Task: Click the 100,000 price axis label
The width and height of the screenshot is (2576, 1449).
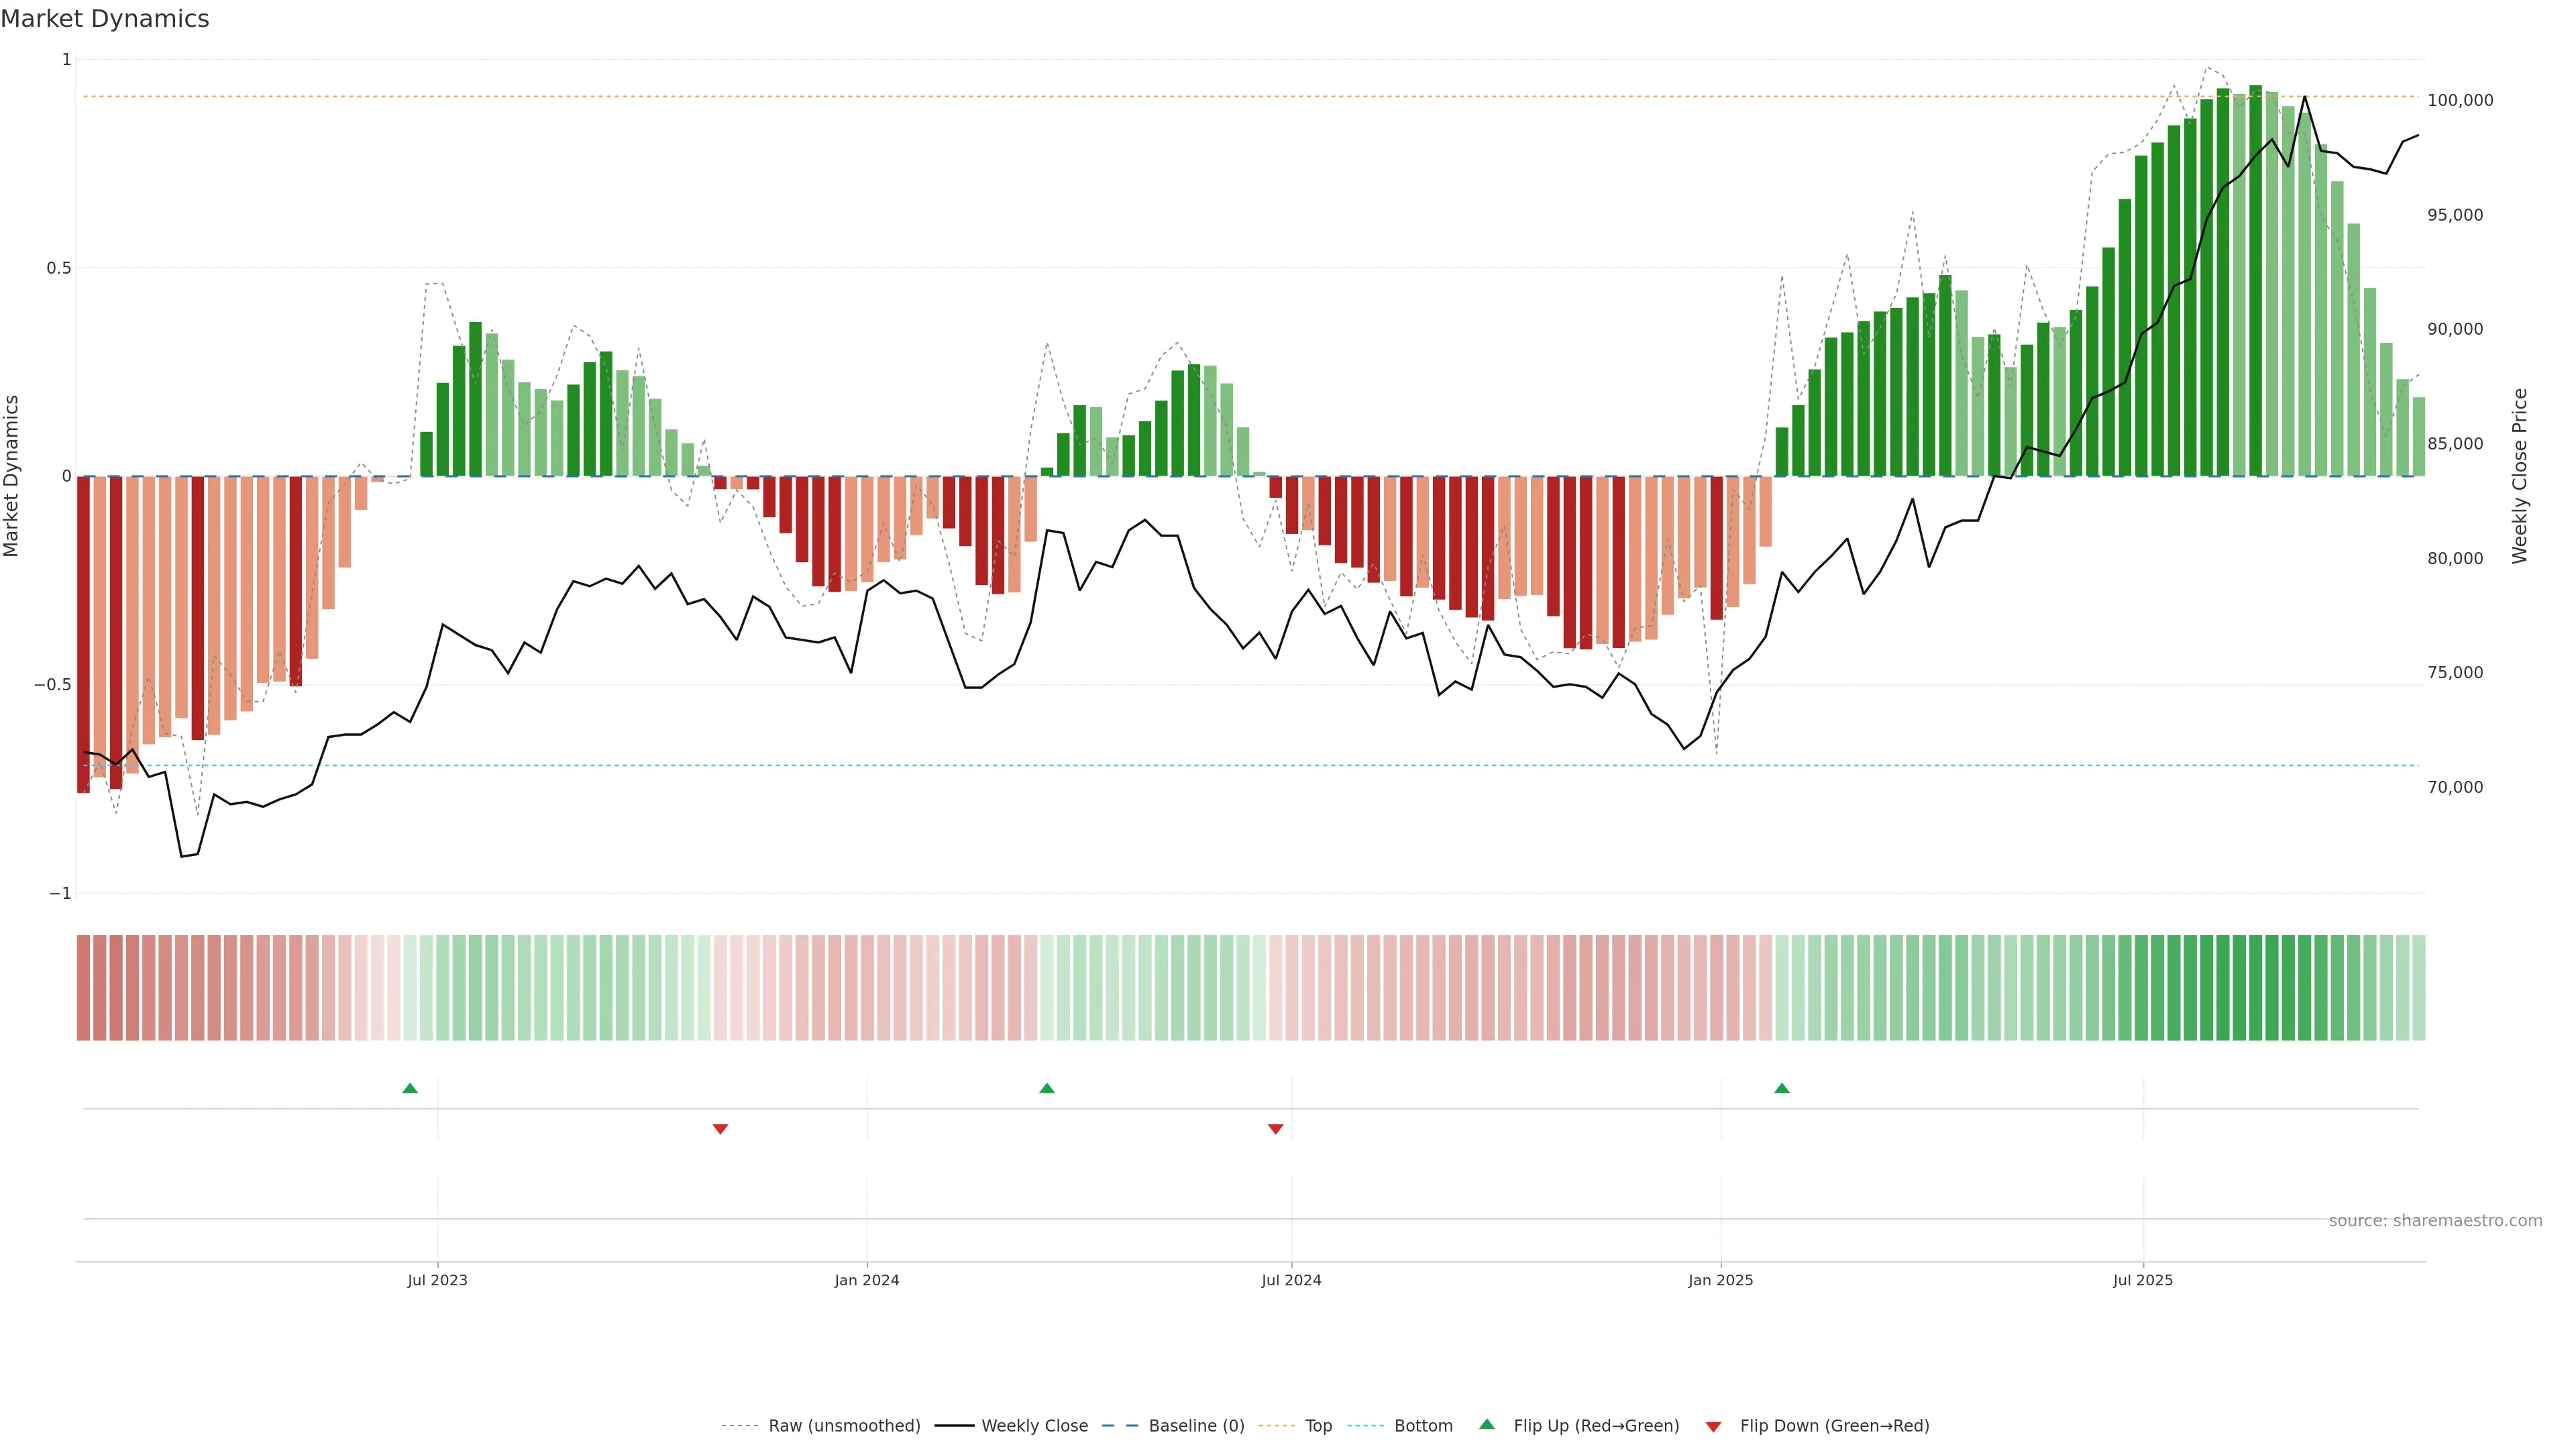Action: (2460, 100)
